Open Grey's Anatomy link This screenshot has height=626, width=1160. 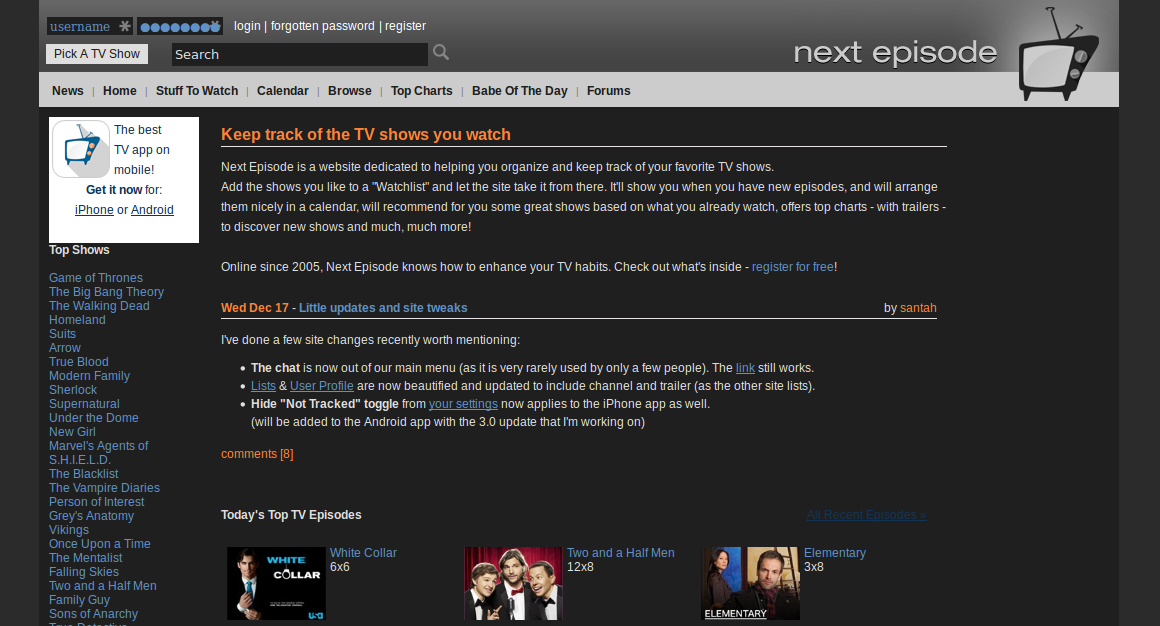tap(92, 517)
